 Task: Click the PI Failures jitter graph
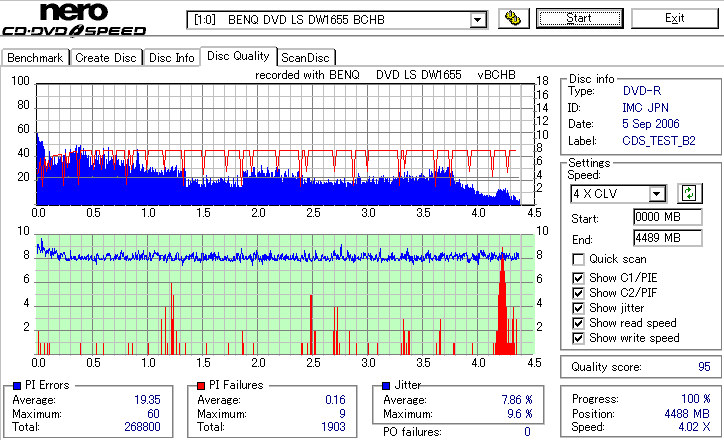pos(285,295)
